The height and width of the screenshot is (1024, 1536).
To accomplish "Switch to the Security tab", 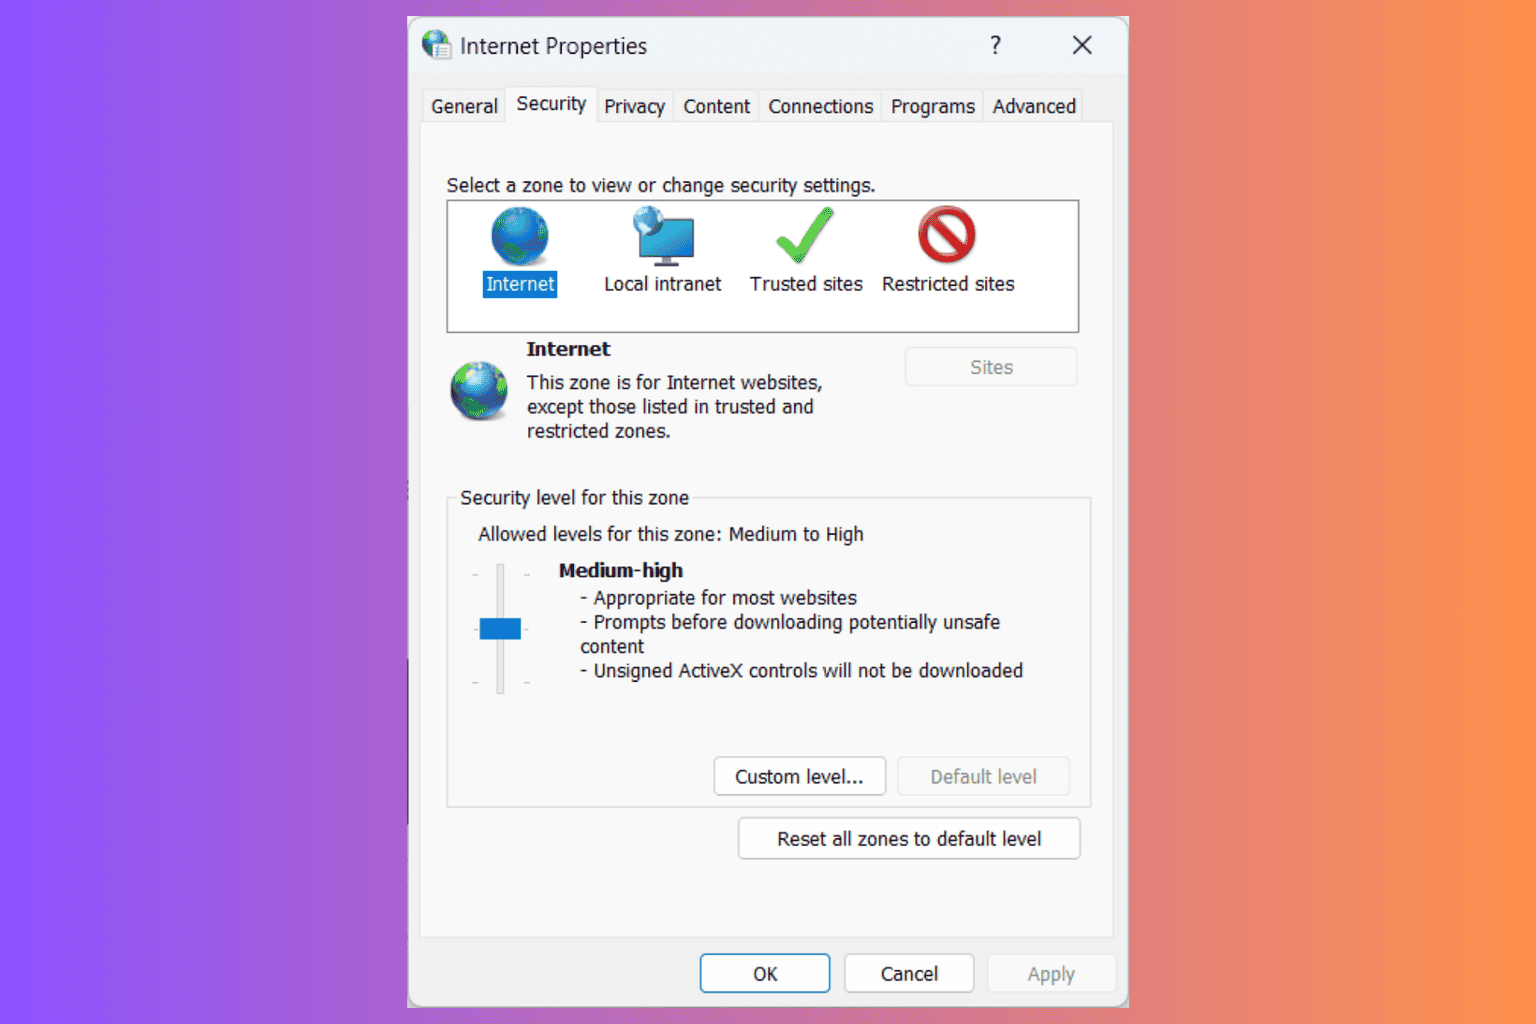I will pos(551,104).
